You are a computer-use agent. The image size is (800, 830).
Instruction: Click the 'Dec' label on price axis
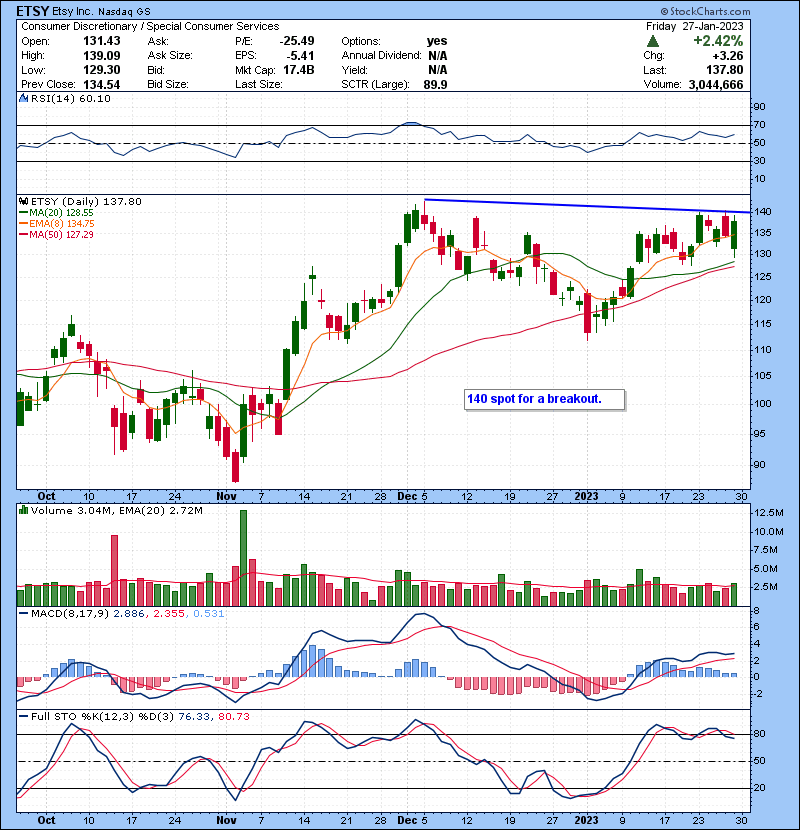click(x=407, y=496)
